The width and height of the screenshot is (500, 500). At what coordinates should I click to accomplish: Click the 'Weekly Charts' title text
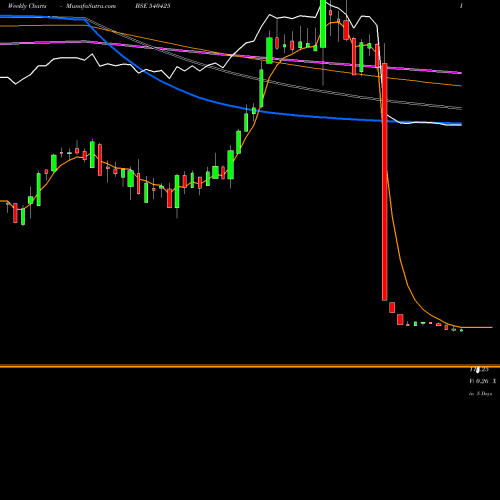pos(27,6)
